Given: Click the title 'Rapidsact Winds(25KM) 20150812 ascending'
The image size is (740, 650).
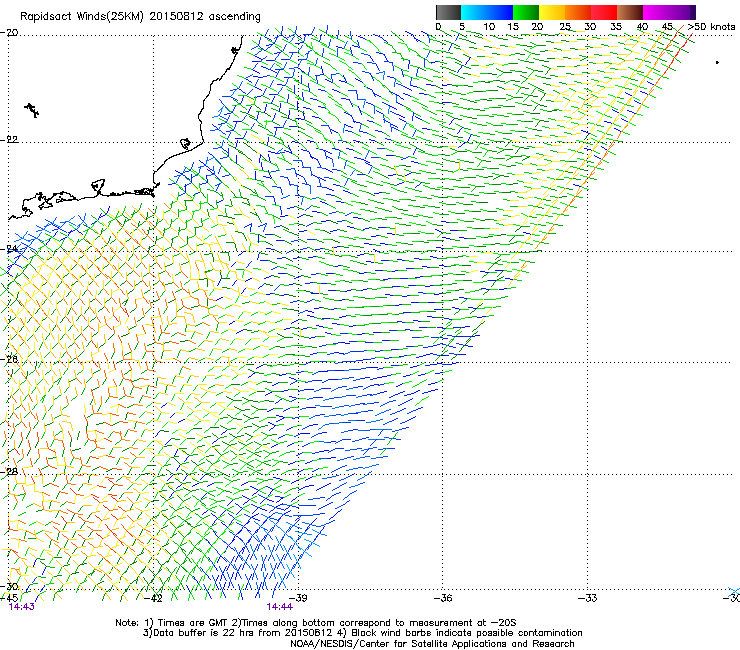Looking at the screenshot, I should 140,17.
